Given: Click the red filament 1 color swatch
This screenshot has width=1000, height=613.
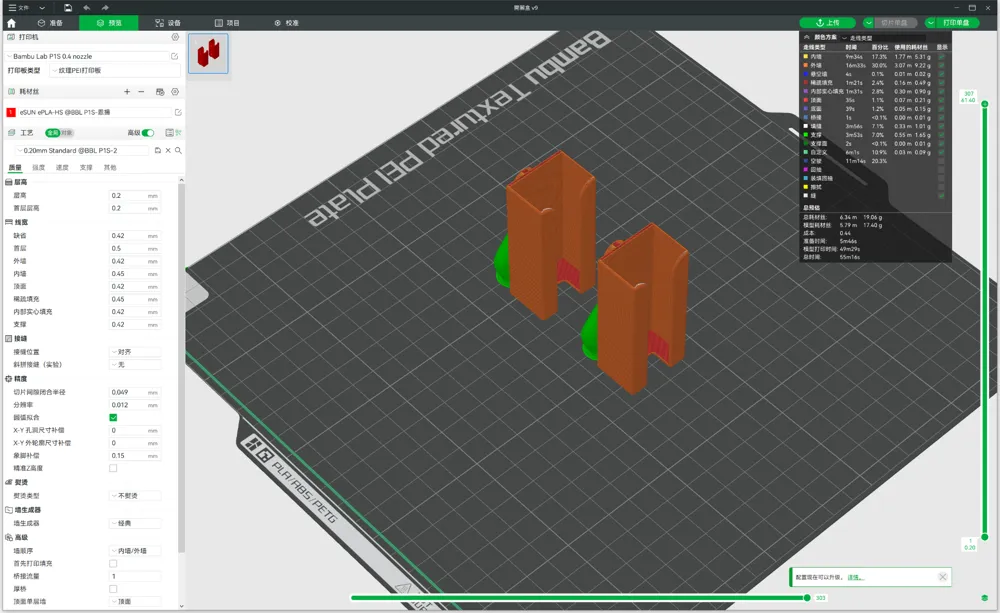Looking at the screenshot, I should (11, 112).
